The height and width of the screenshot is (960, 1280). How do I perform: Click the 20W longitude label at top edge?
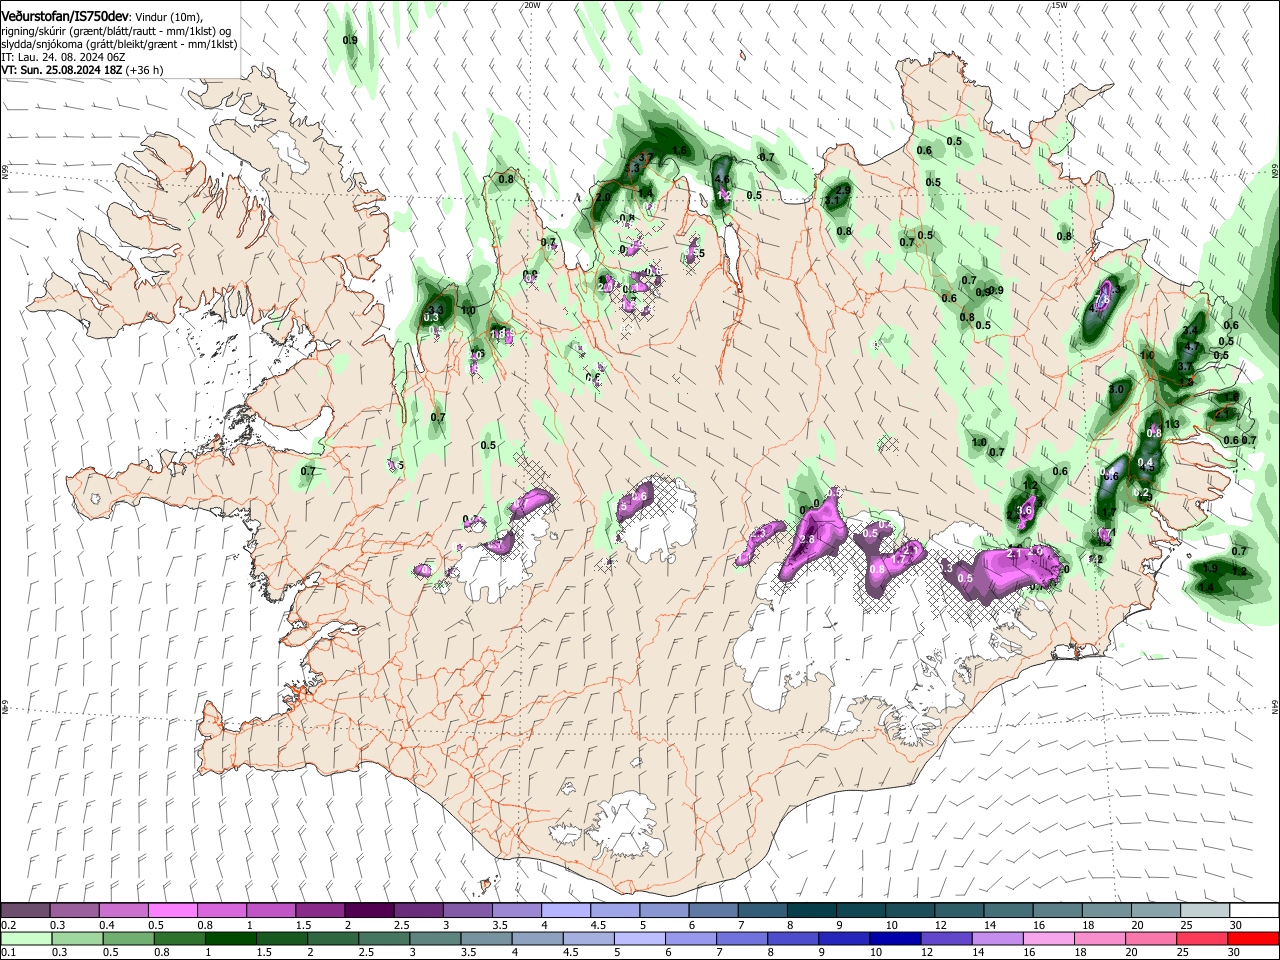tap(532, 5)
